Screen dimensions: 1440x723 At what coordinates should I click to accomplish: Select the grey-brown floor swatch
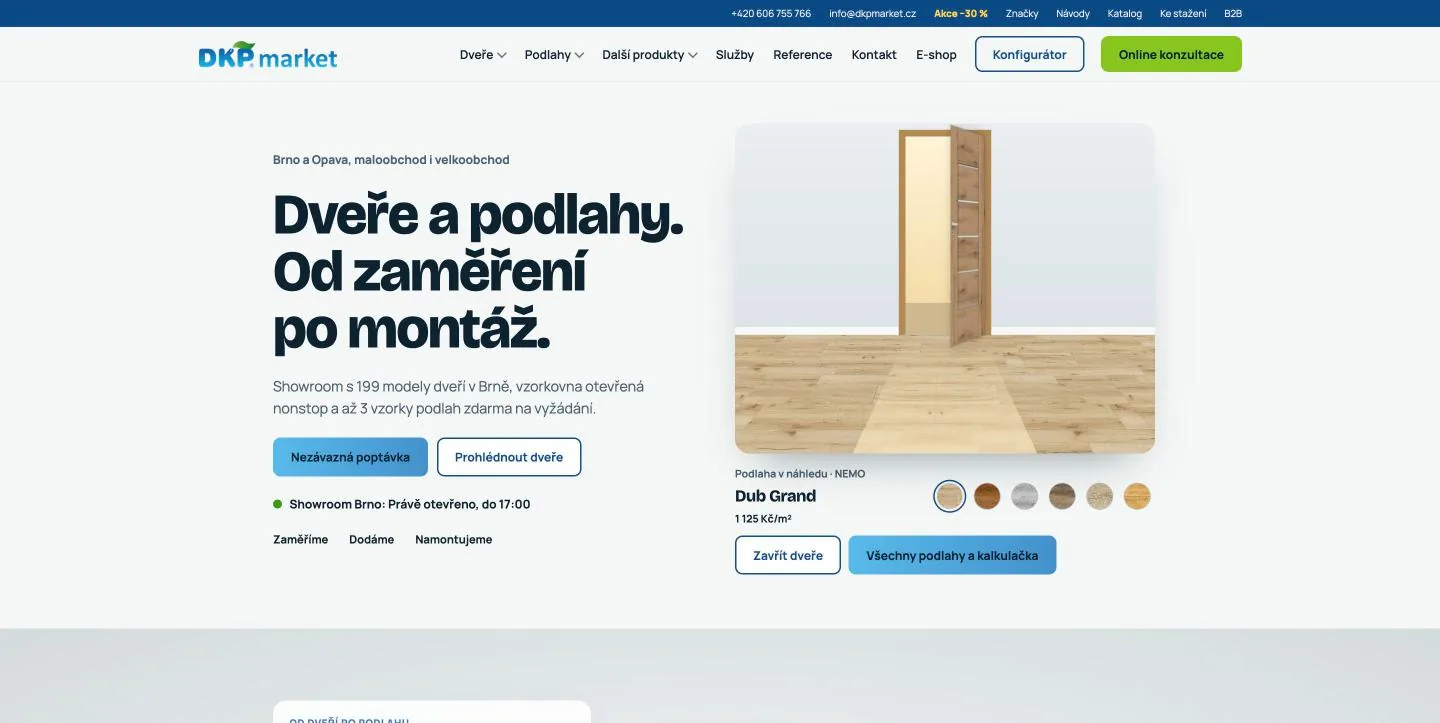click(x=1062, y=496)
